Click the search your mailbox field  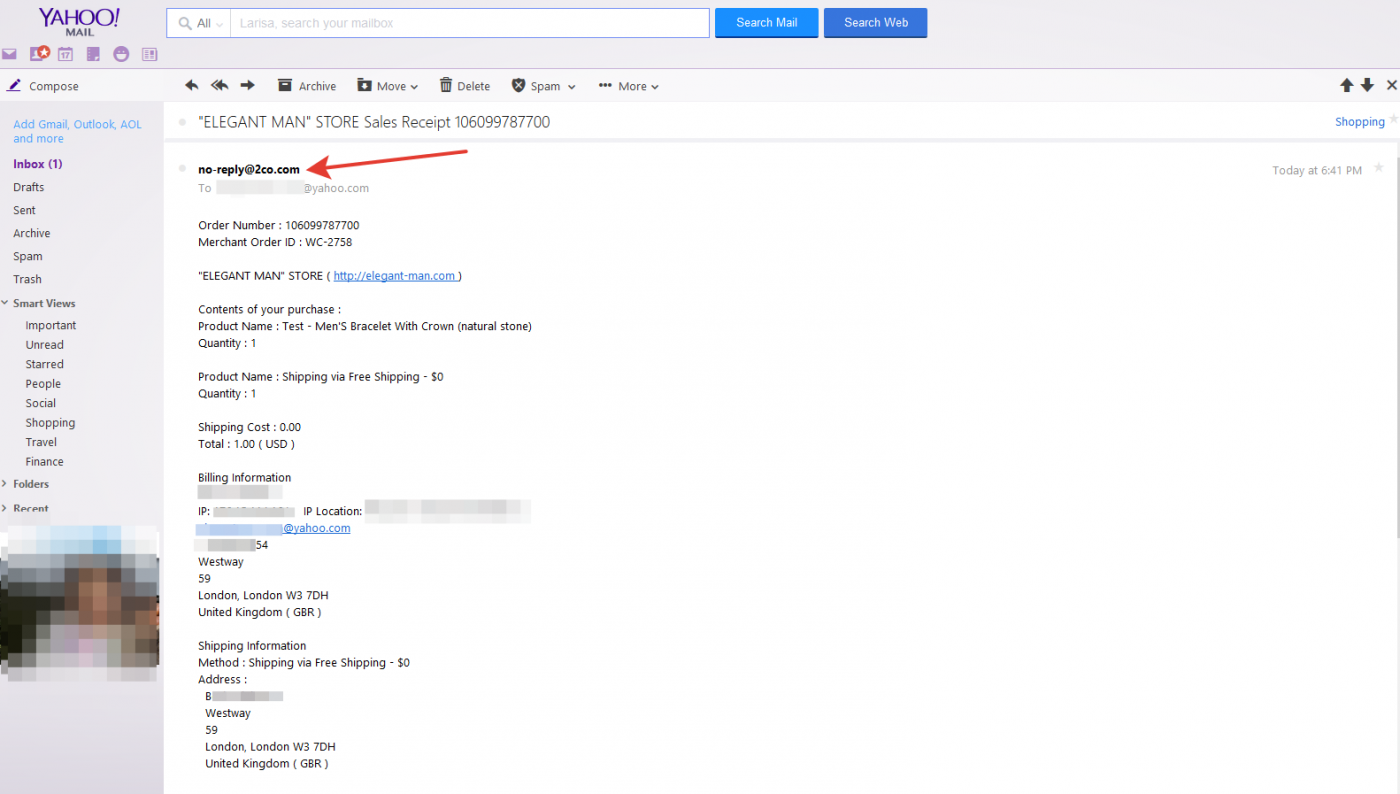click(470, 23)
